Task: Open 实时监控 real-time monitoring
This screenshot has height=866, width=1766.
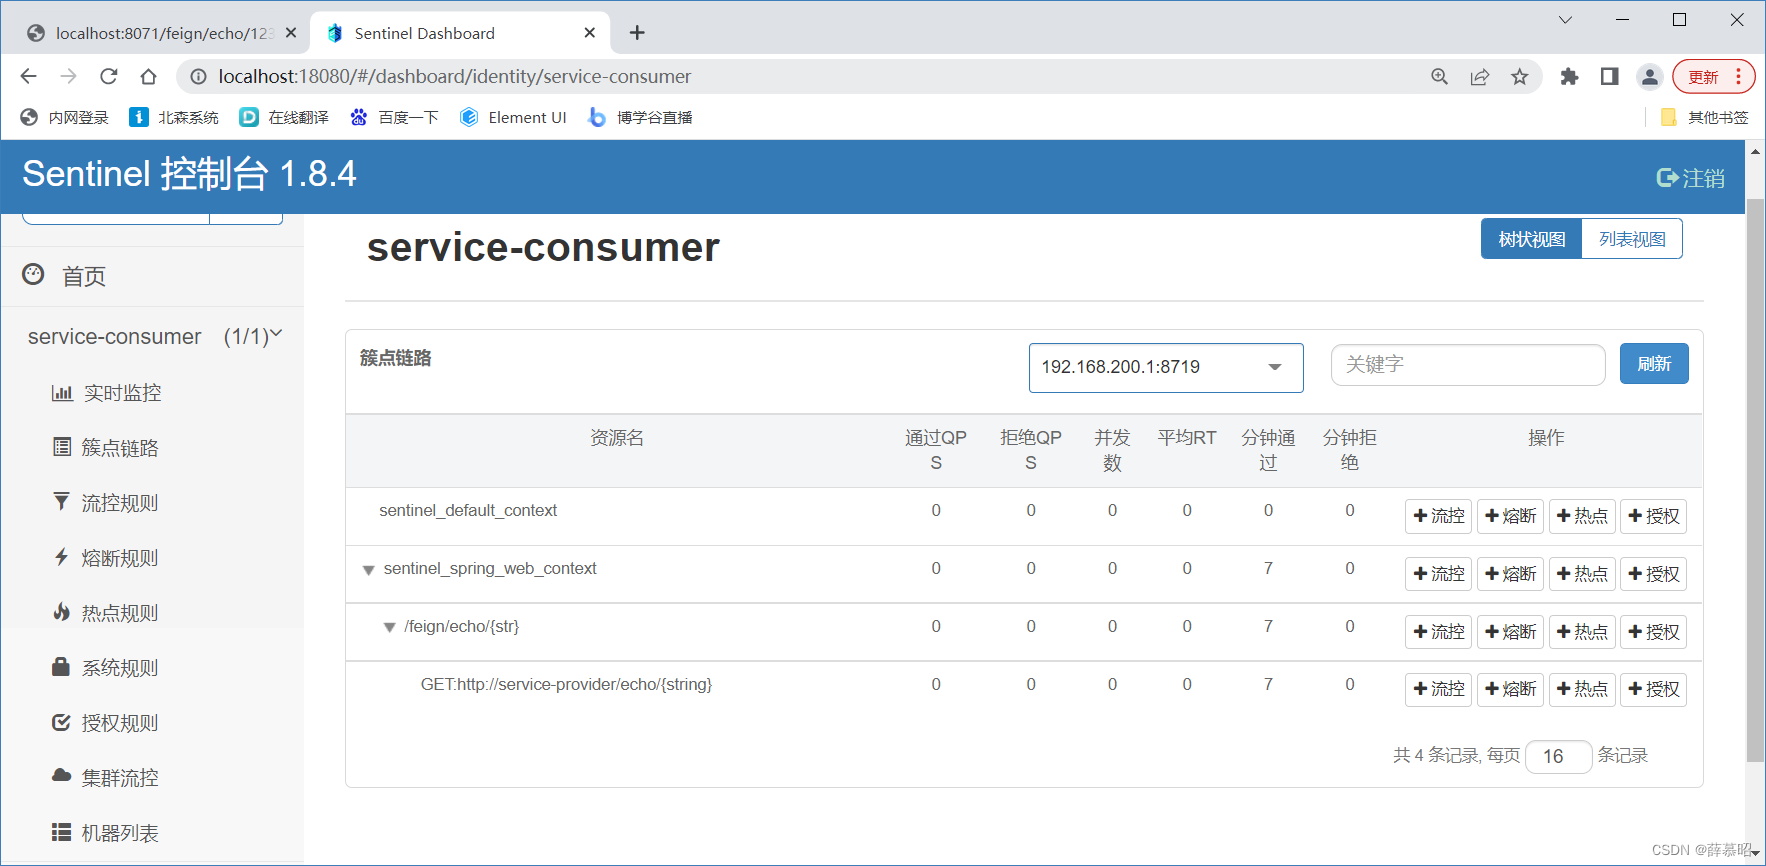Action: pyautogui.click(x=106, y=393)
